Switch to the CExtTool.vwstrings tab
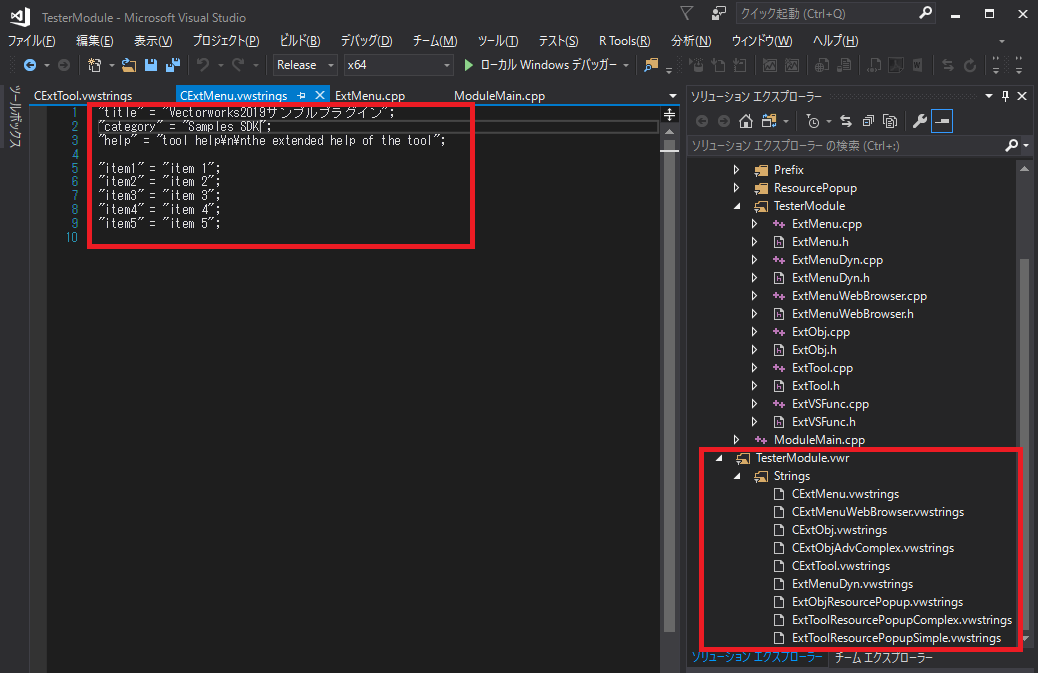The height and width of the screenshot is (673, 1038). [83, 96]
